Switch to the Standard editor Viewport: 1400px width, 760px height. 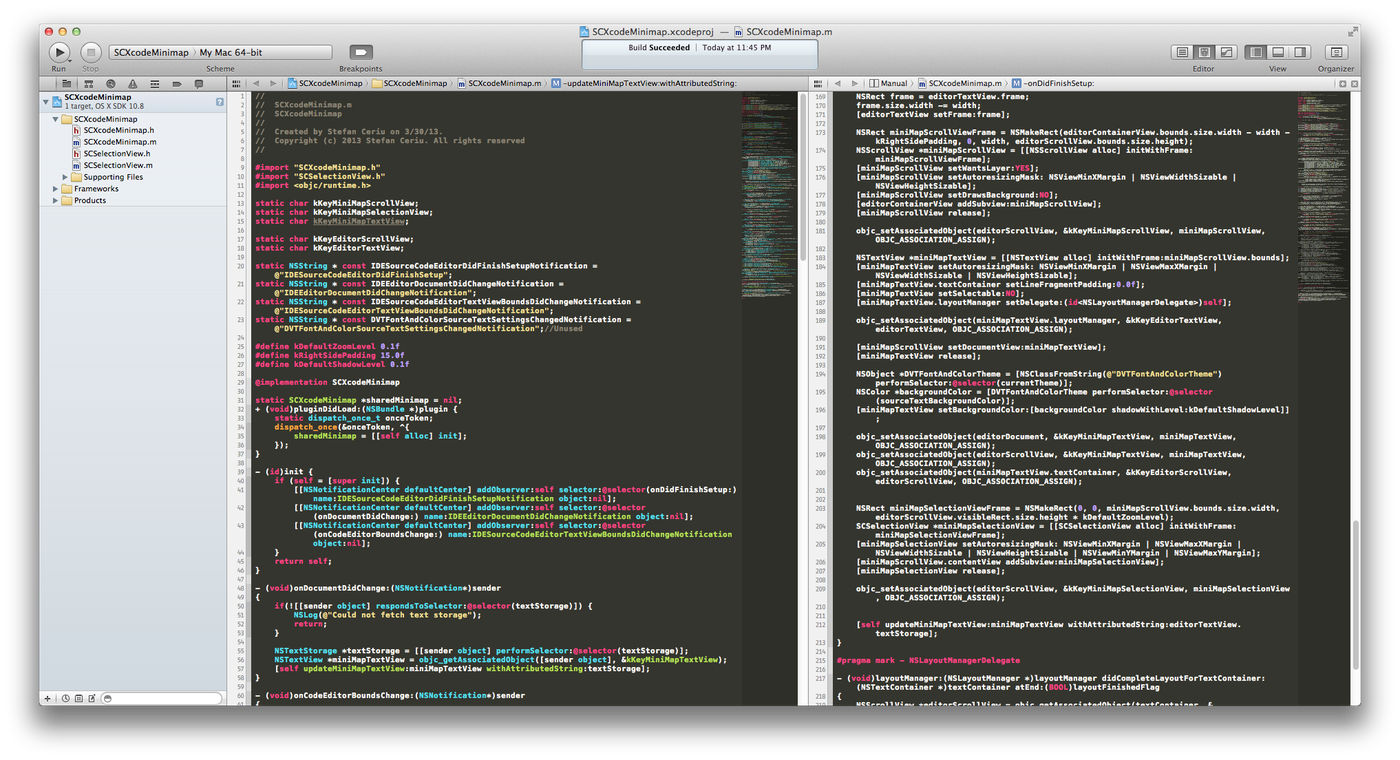[1182, 52]
